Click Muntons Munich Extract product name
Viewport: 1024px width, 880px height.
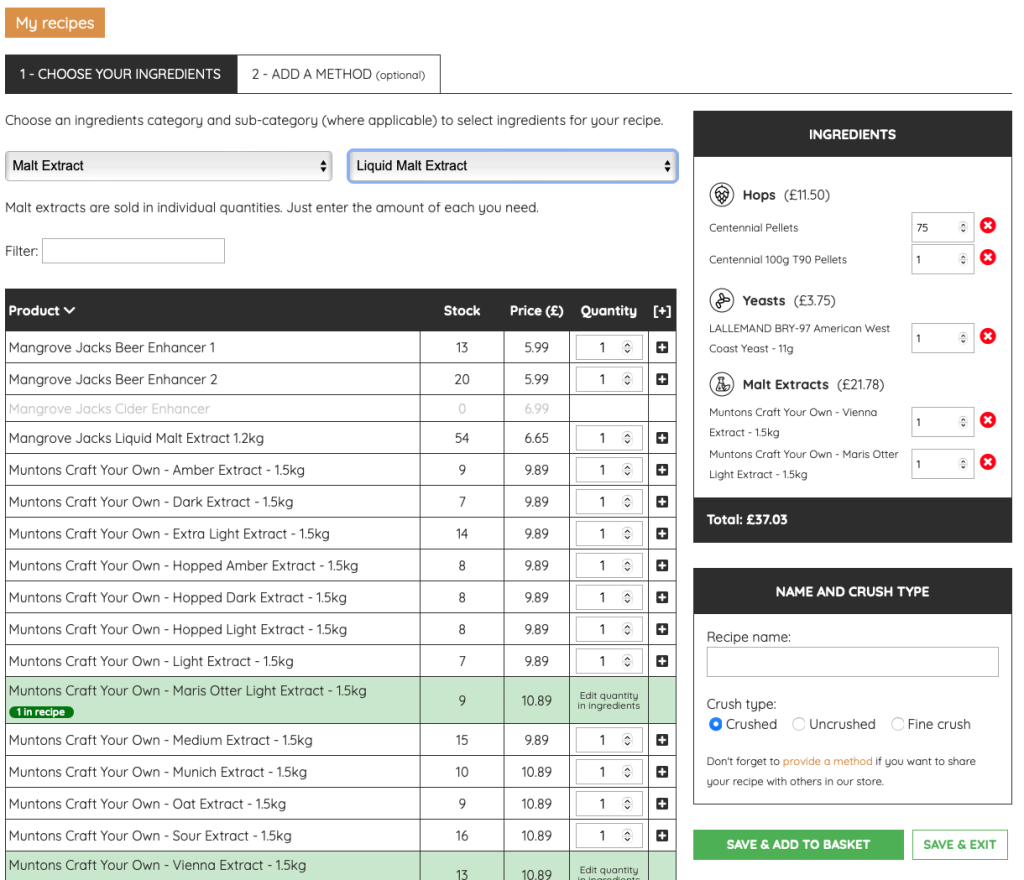tap(157, 772)
